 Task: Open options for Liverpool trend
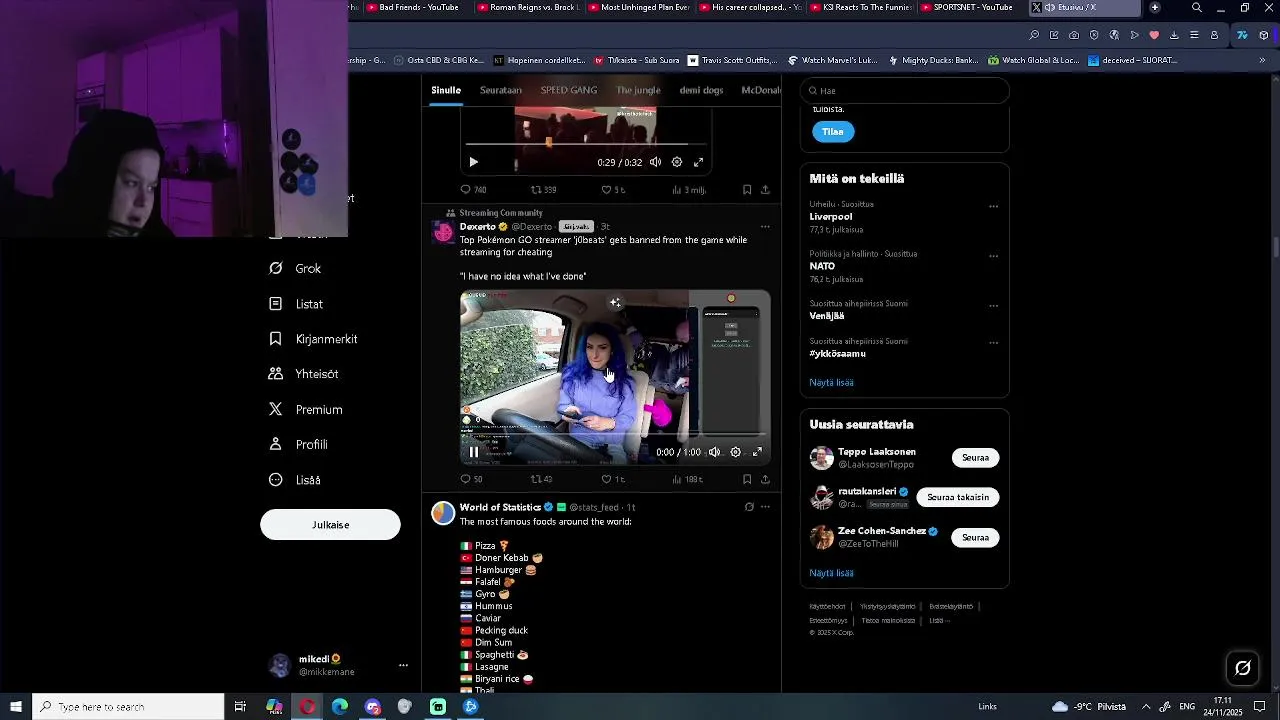click(x=993, y=206)
